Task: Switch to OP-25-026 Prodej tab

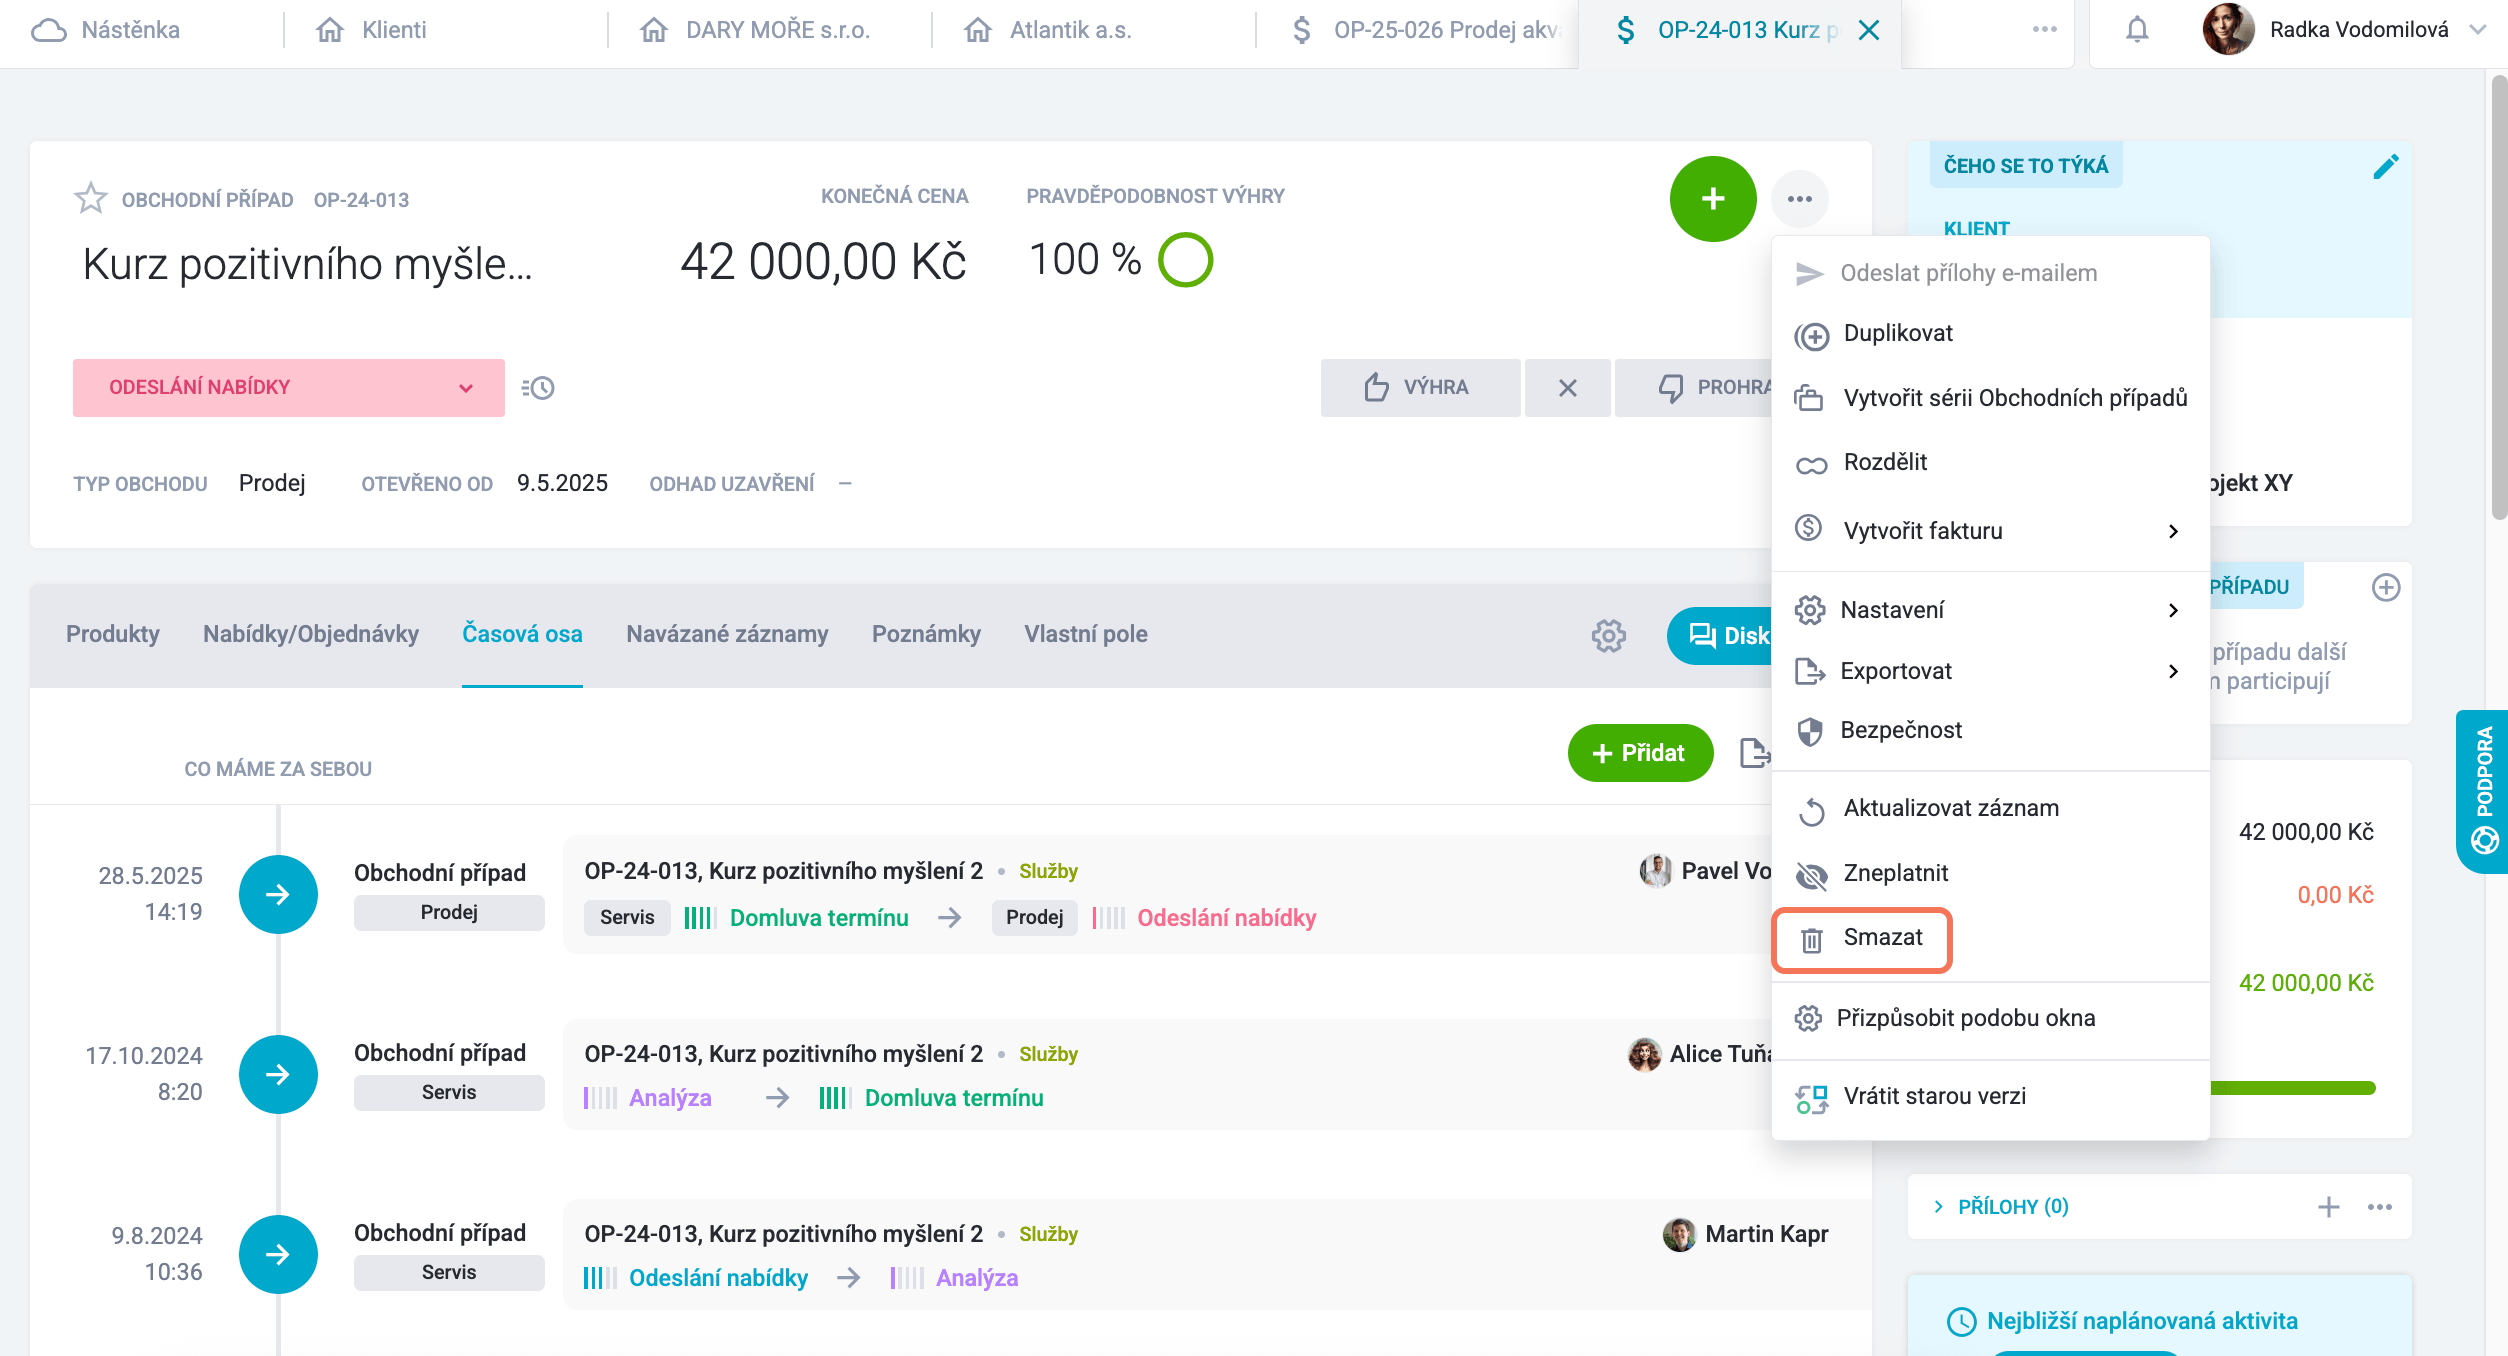Action: pyautogui.click(x=1428, y=30)
